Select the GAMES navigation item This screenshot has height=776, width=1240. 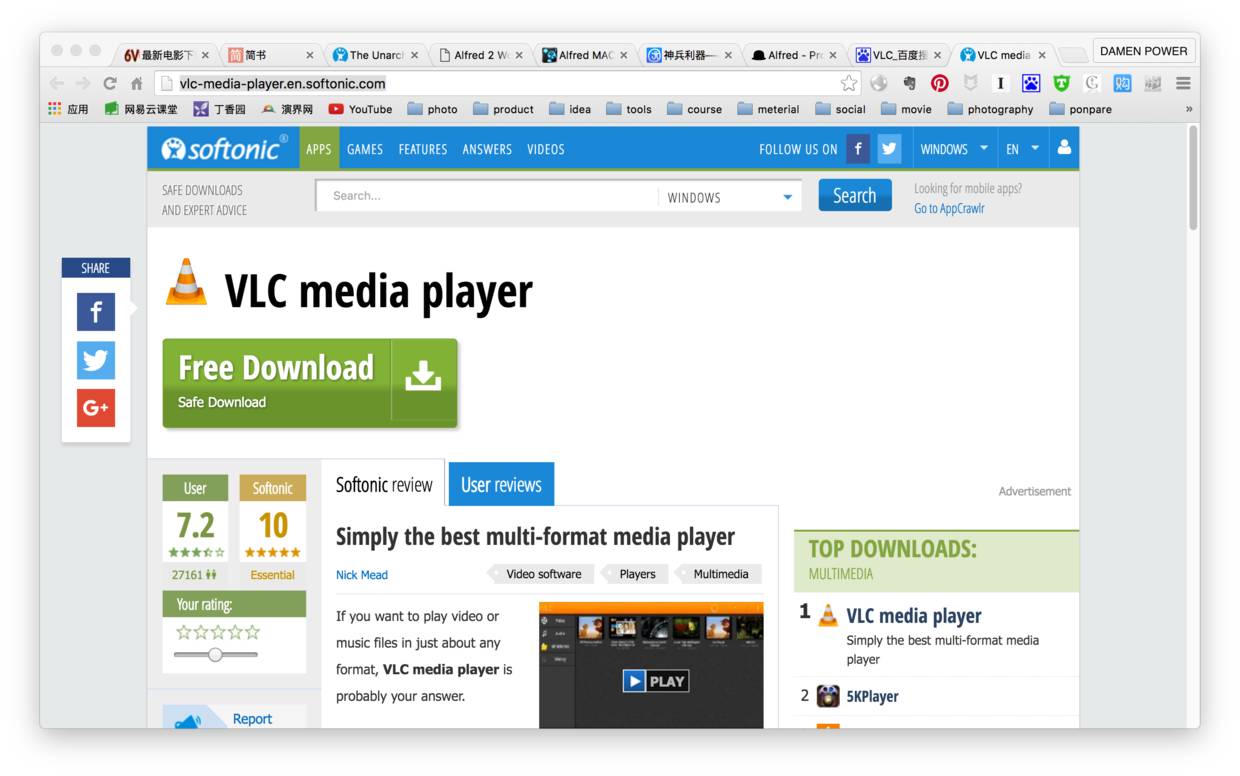click(365, 149)
